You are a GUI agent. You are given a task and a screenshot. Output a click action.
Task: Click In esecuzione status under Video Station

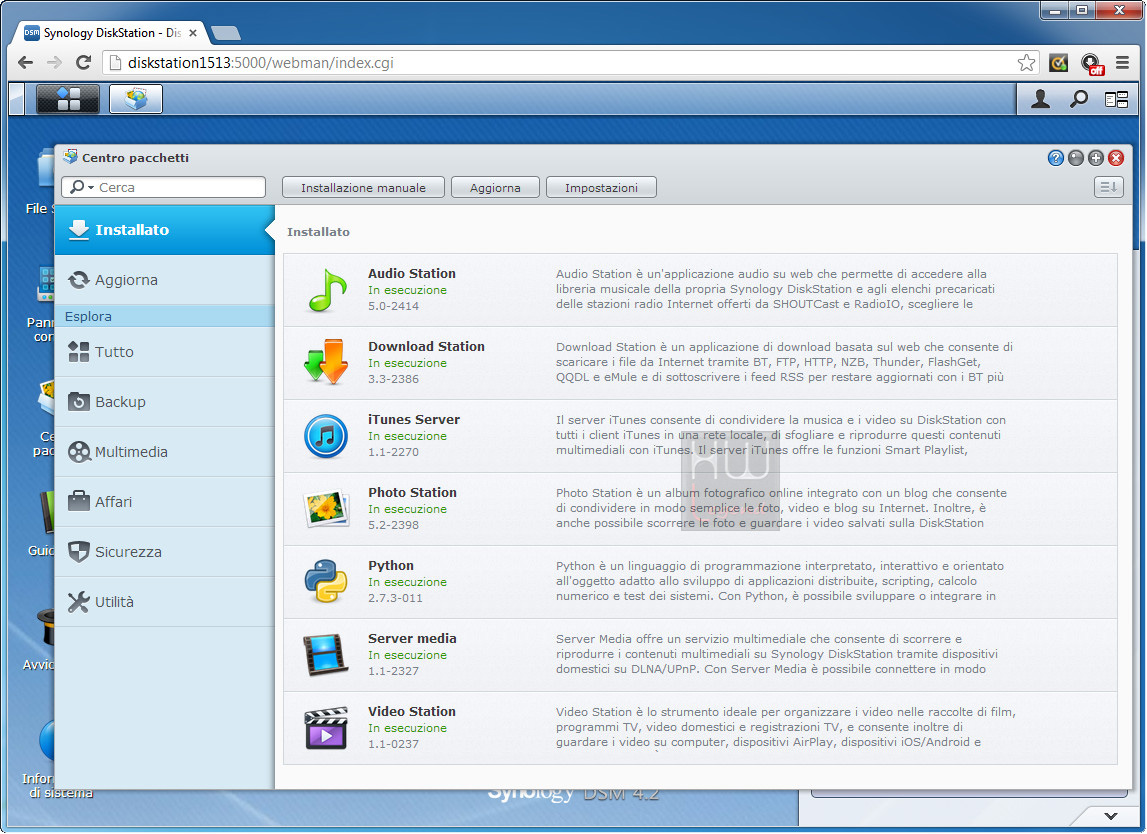(407, 728)
